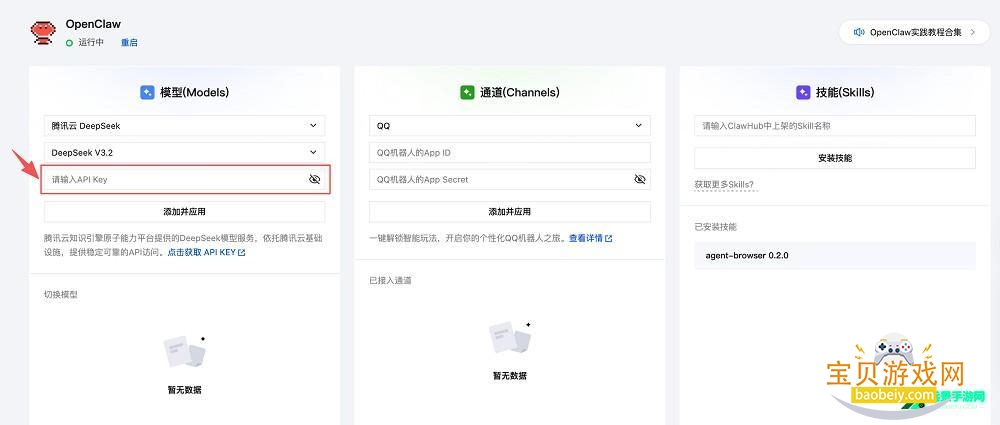Toggle API Key visibility eye icon
The width and height of the screenshot is (1000, 425).
point(314,179)
